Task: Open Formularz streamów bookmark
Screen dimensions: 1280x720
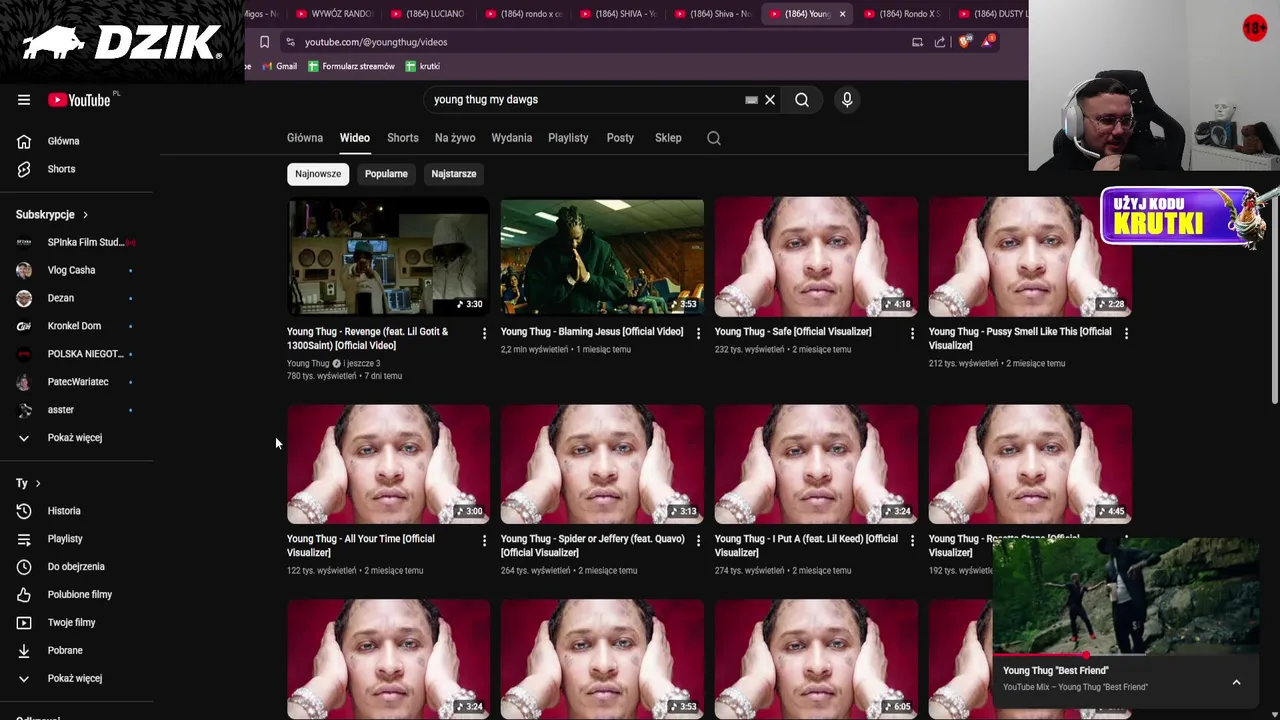Action: (351, 66)
